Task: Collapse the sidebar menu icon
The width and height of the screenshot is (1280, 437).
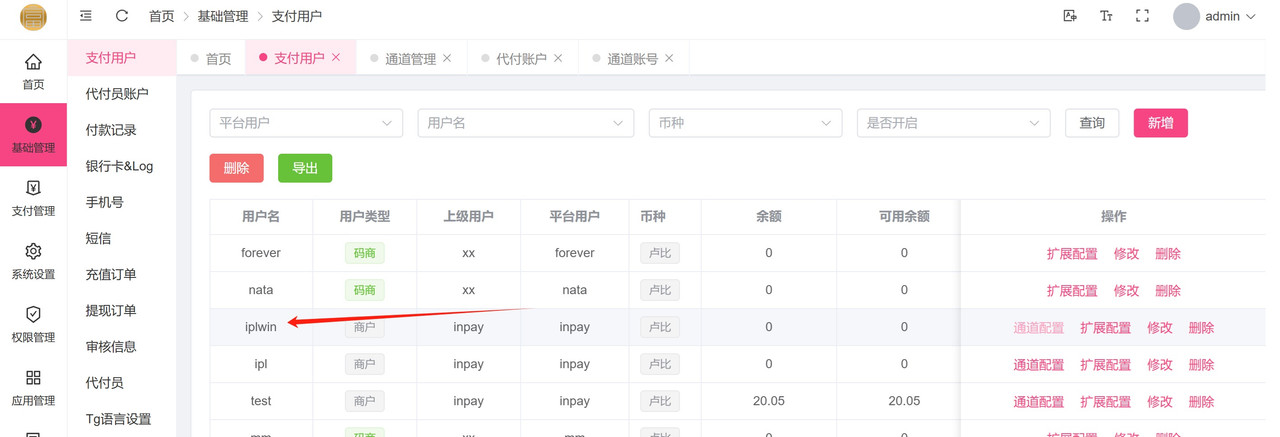Action: click(86, 16)
